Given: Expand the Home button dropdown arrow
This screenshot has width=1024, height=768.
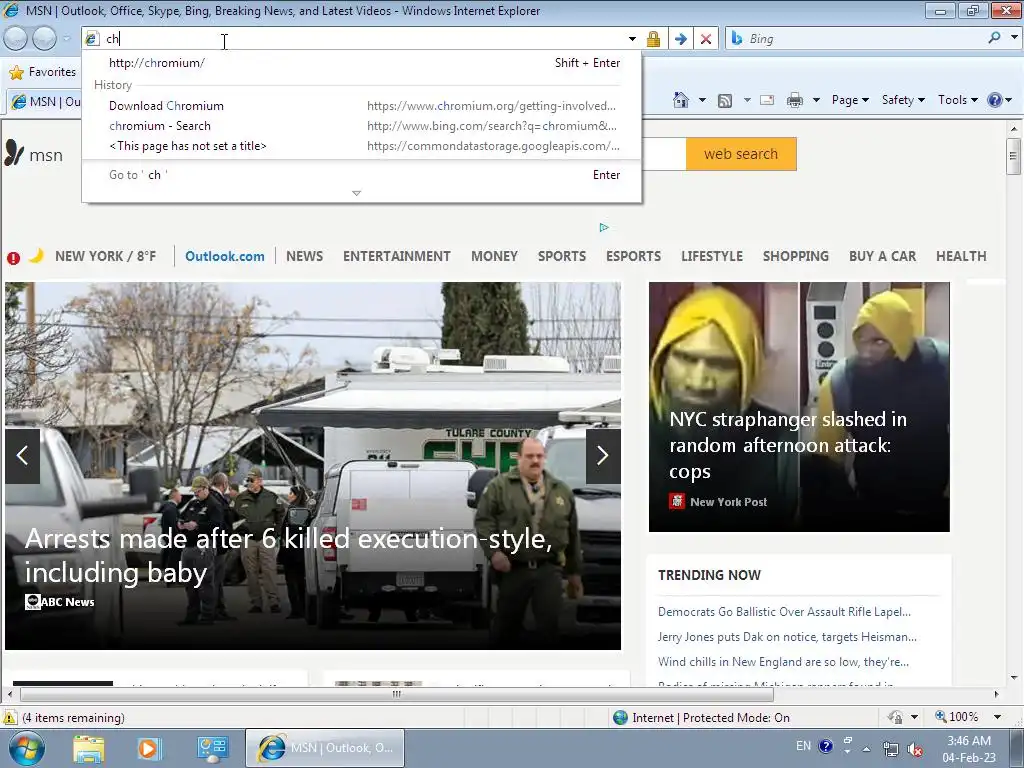Looking at the screenshot, I should [702, 100].
